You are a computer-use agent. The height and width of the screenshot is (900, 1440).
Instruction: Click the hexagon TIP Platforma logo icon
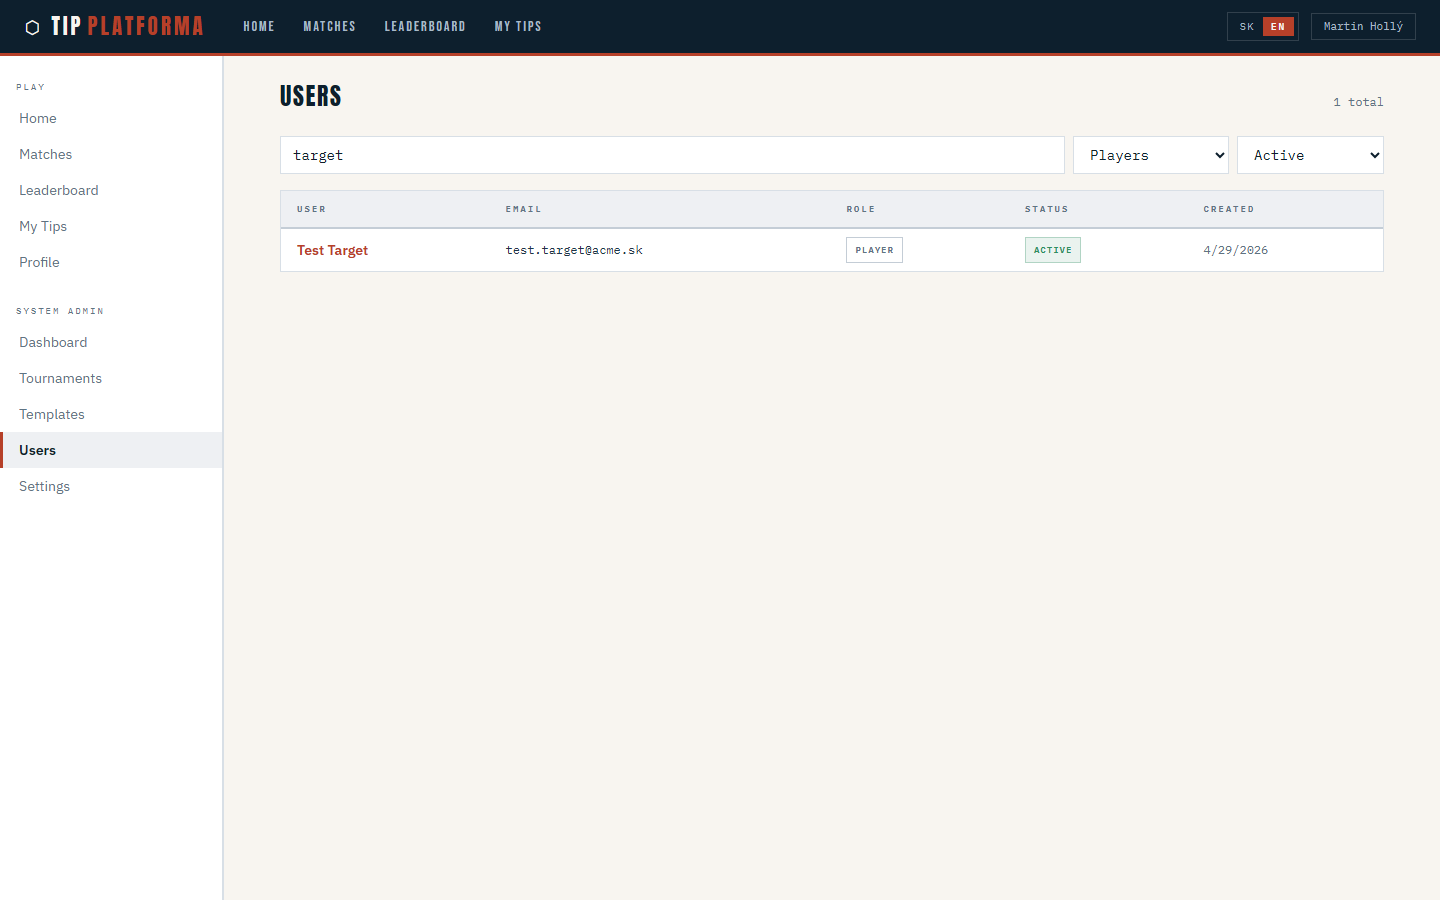point(33,26)
